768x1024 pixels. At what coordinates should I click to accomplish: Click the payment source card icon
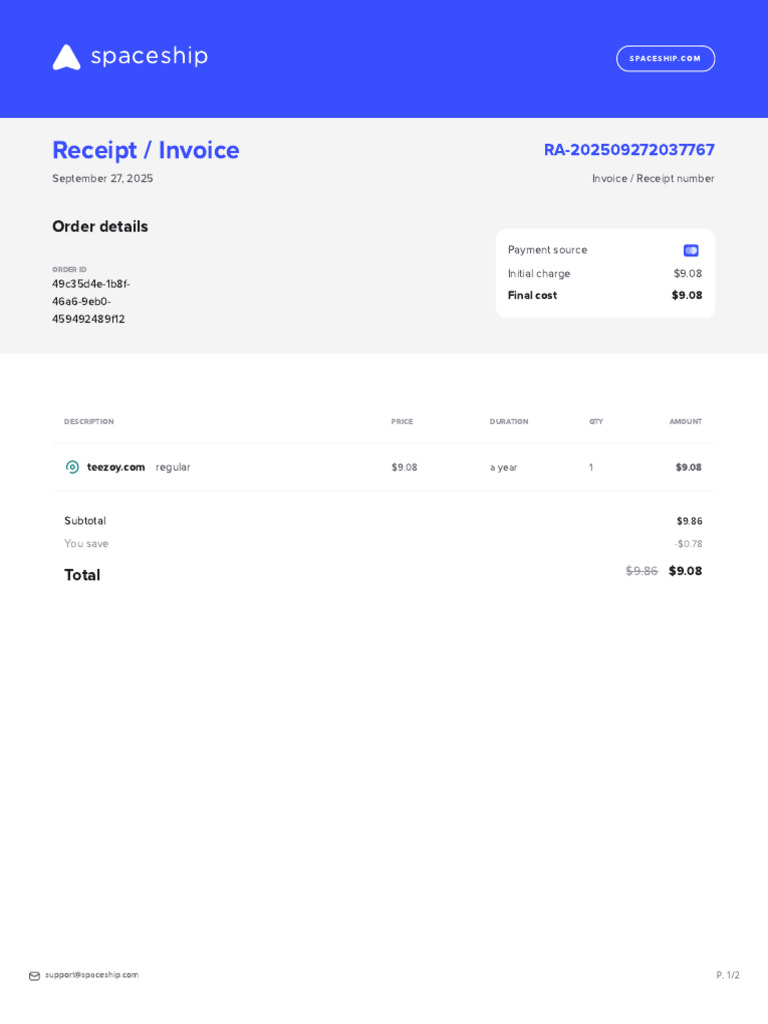[x=691, y=250]
